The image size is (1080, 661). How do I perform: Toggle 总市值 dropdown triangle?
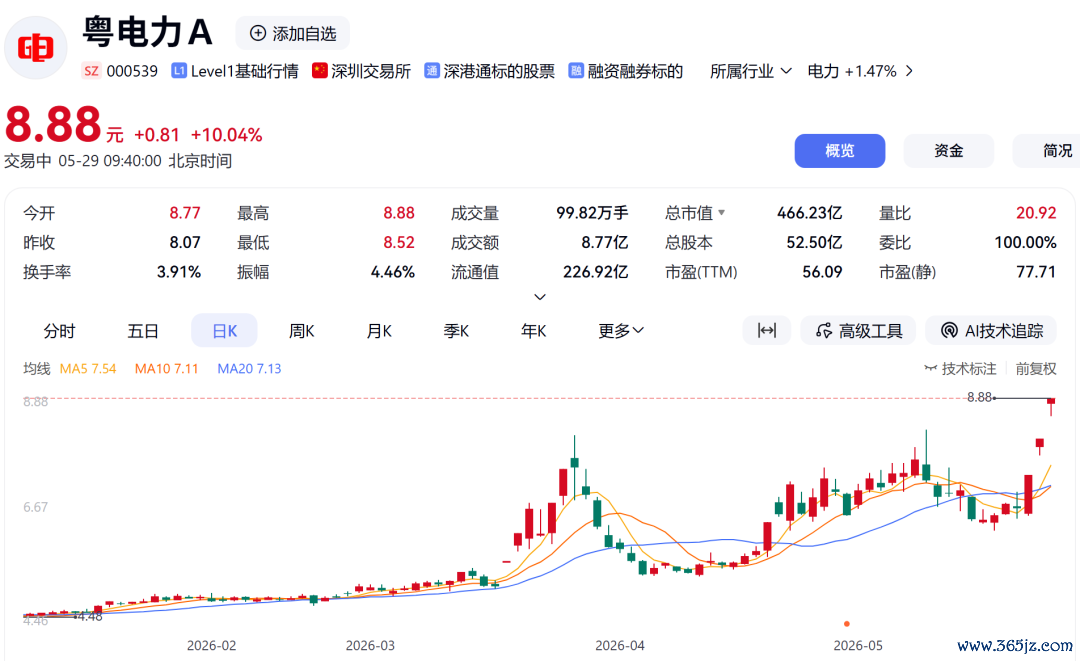click(x=721, y=213)
